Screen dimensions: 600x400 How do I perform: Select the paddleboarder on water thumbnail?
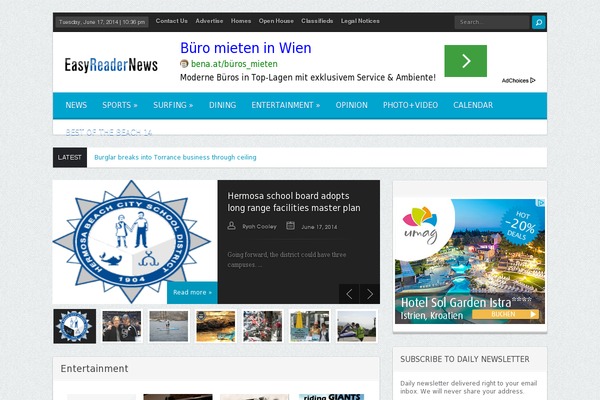(x=169, y=326)
